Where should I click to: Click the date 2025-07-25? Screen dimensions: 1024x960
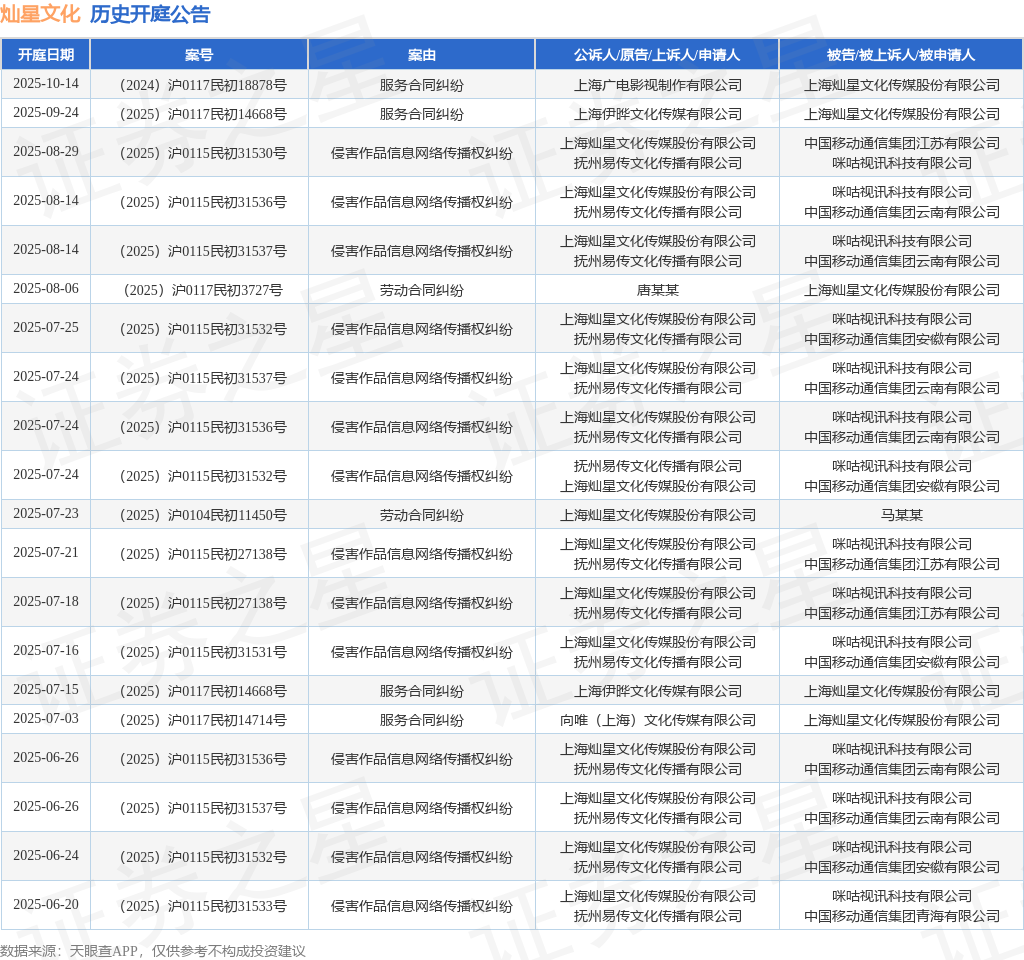click(46, 327)
